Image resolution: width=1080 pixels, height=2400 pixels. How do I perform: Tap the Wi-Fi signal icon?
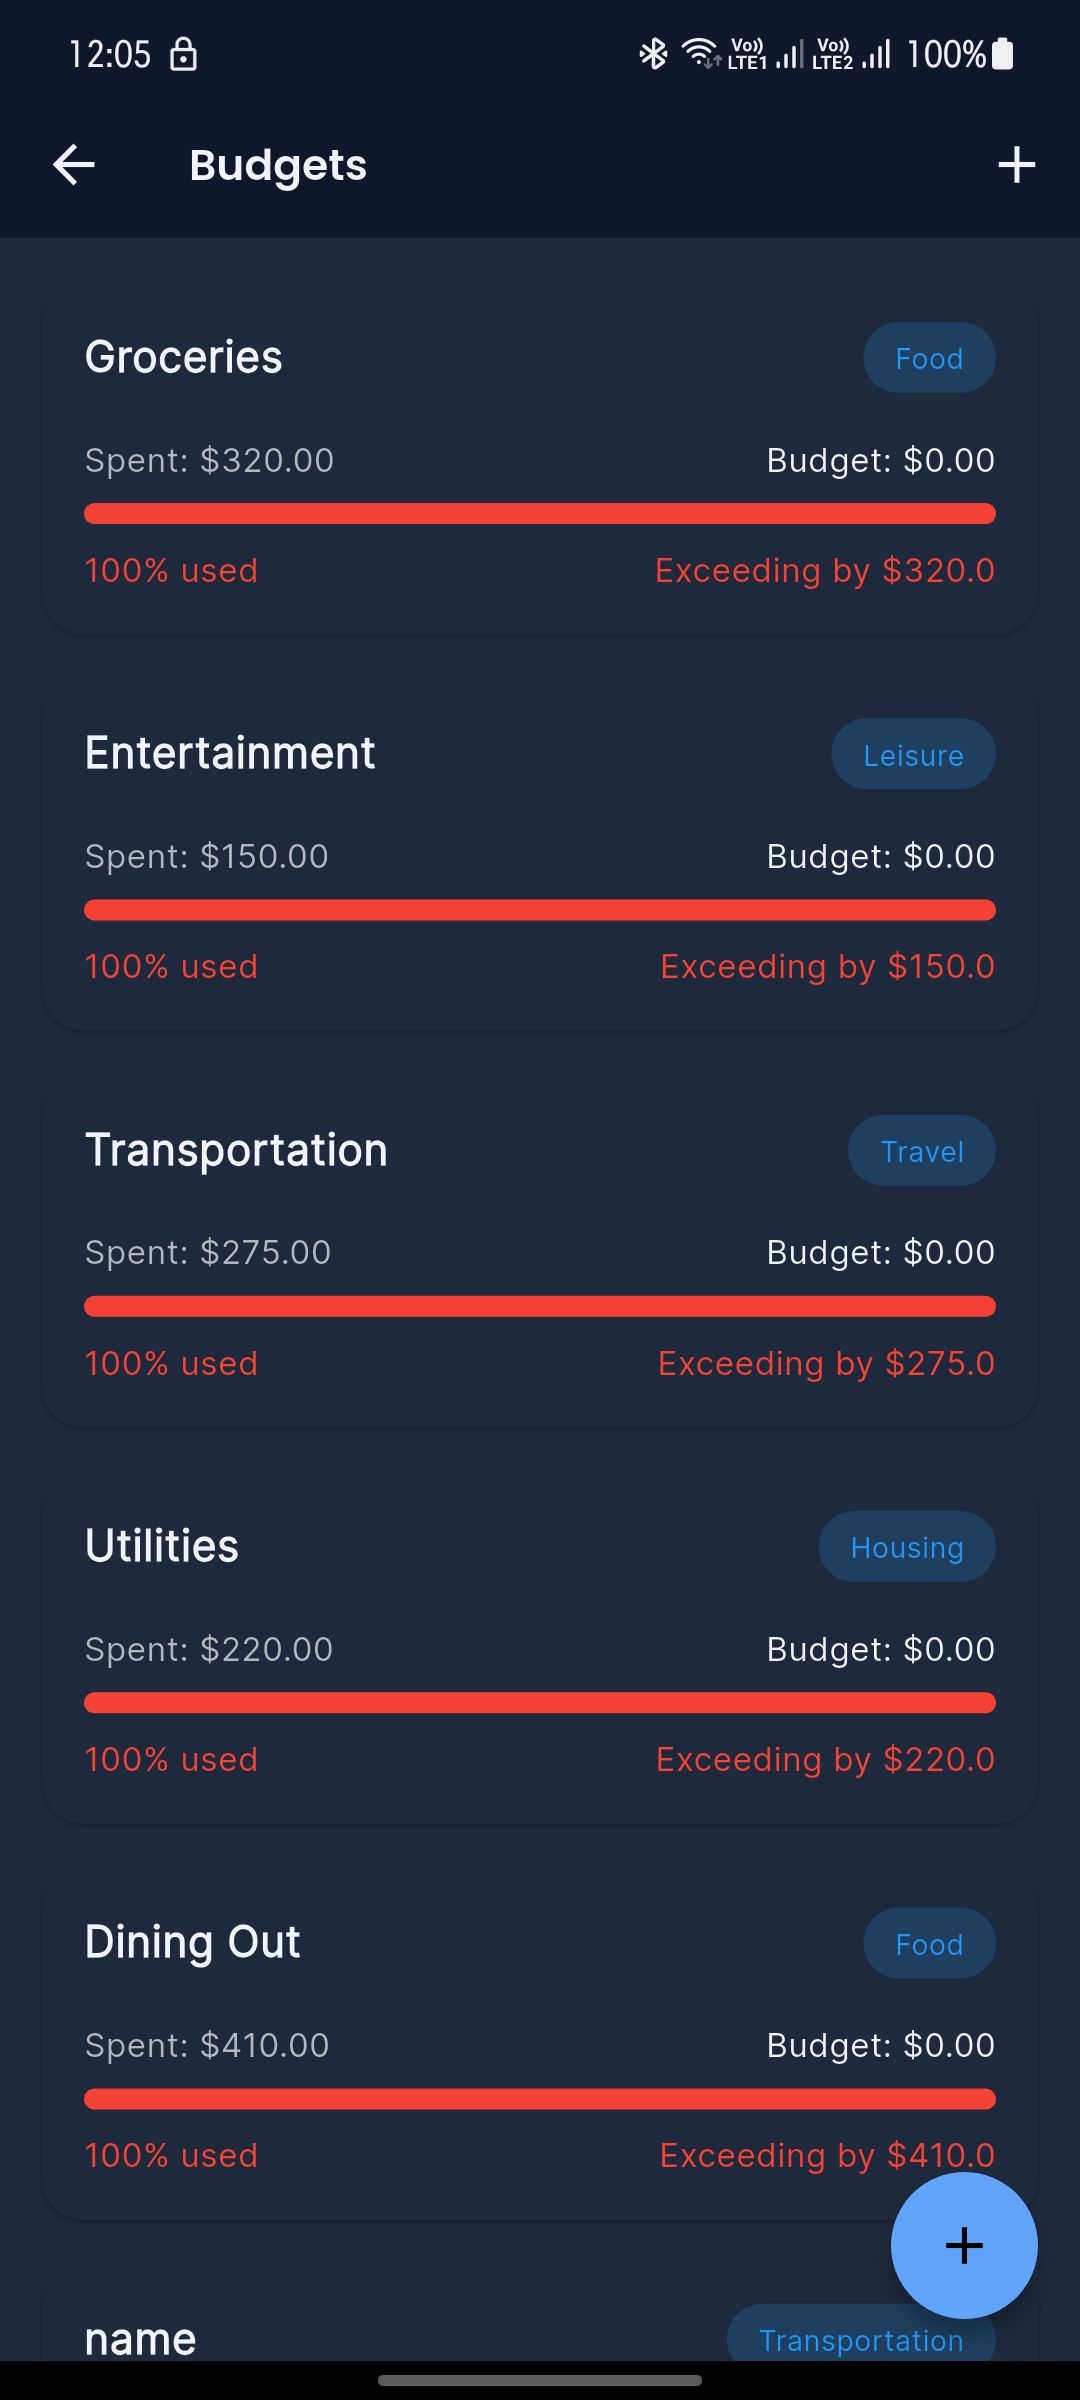[700, 52]
